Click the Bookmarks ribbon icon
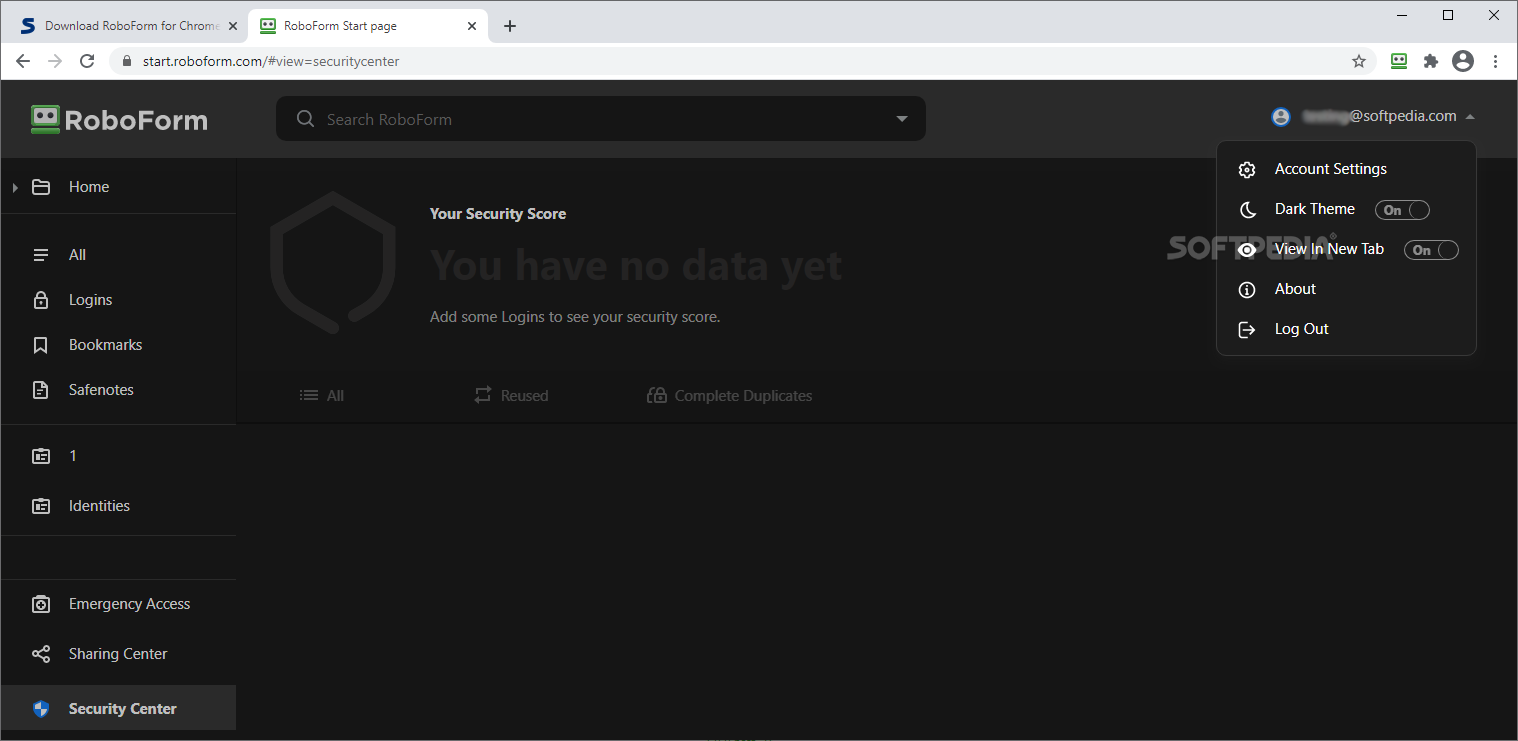 tap(41, 345)
